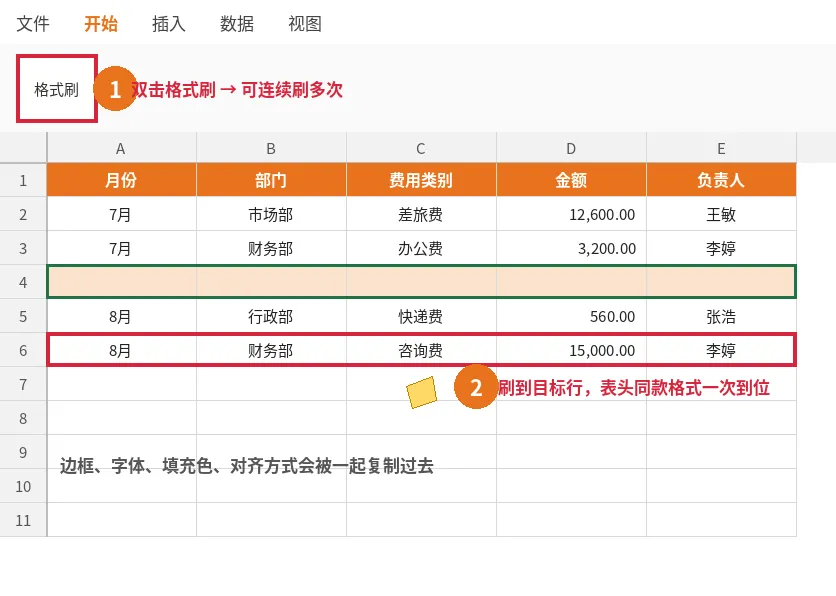The image size is (836, 596).
Task: Select column E header
Action: (x=721, y=148)
